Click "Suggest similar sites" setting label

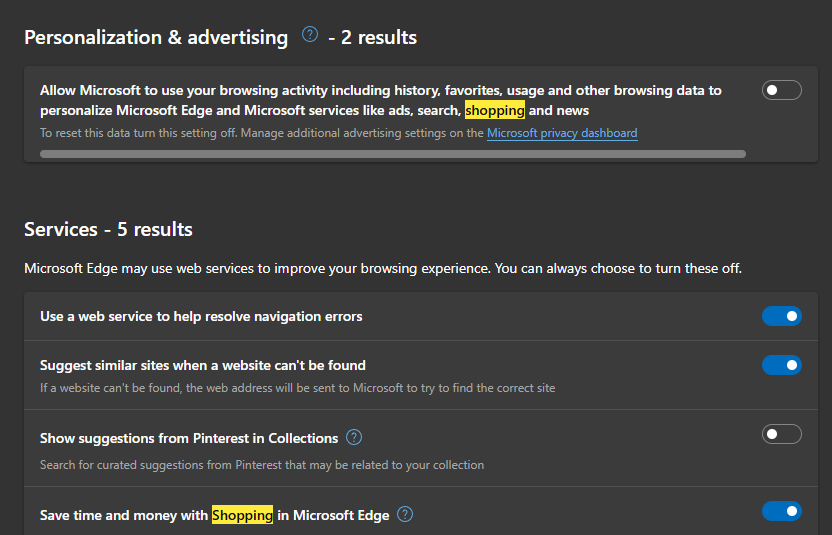click(203, 365)
